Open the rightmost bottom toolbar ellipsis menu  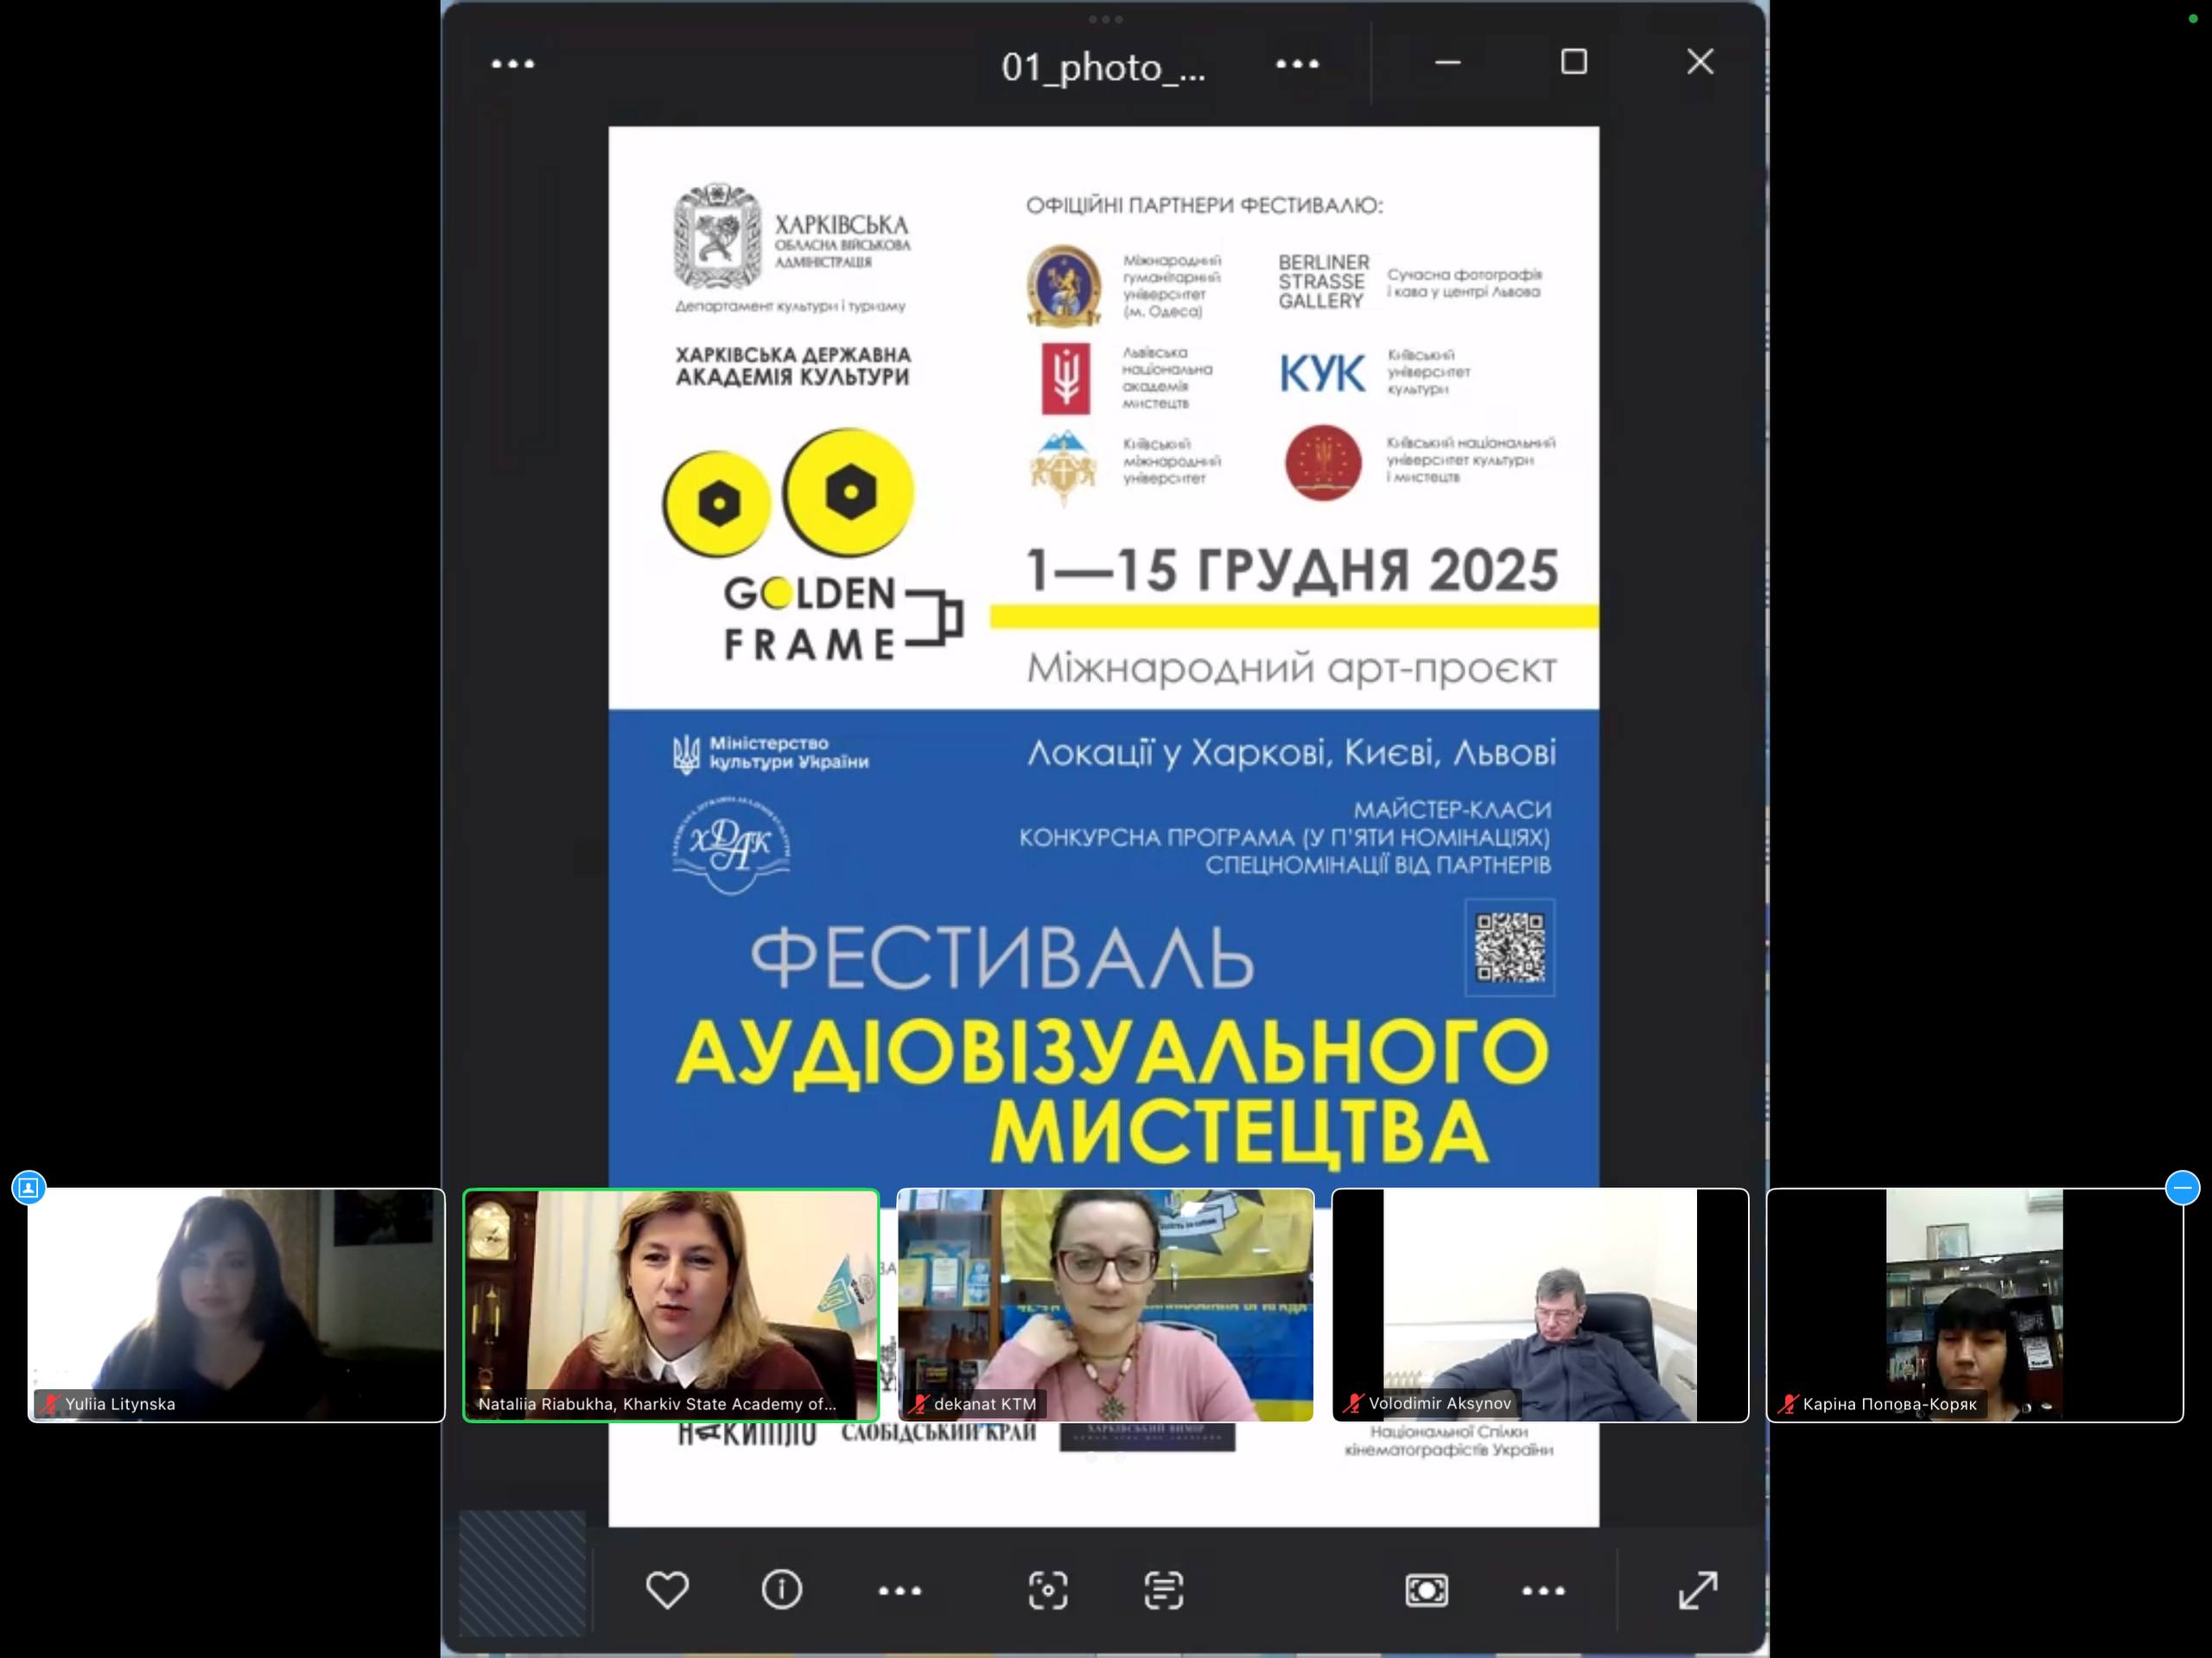click(x=1542, y=1590)
